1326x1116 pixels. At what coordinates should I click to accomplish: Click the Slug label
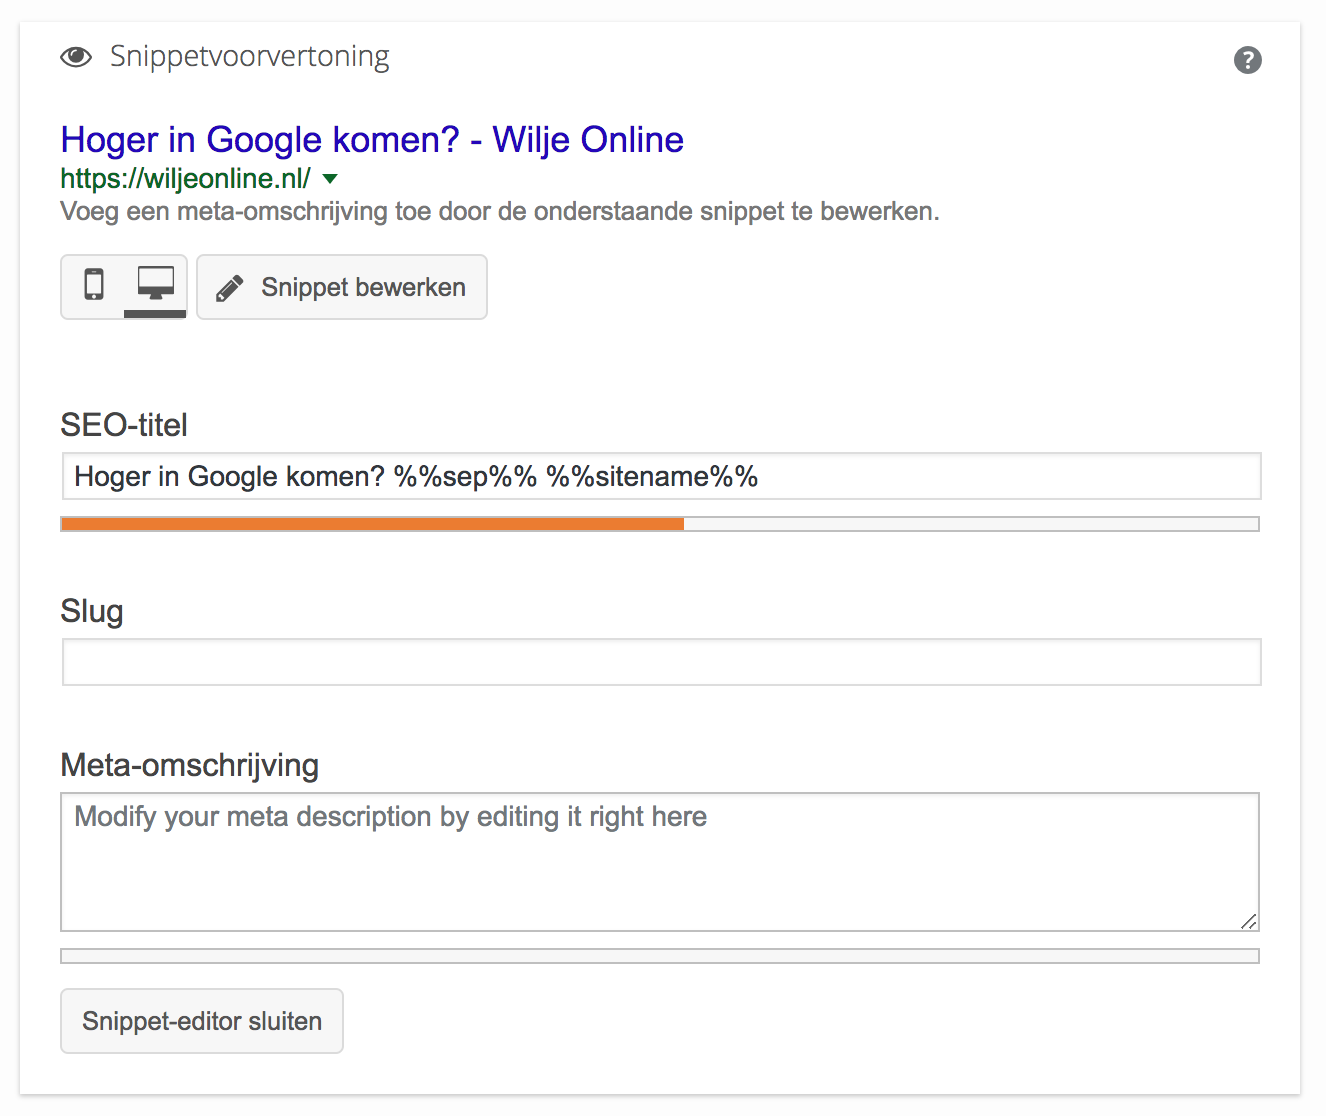[92, 611]
